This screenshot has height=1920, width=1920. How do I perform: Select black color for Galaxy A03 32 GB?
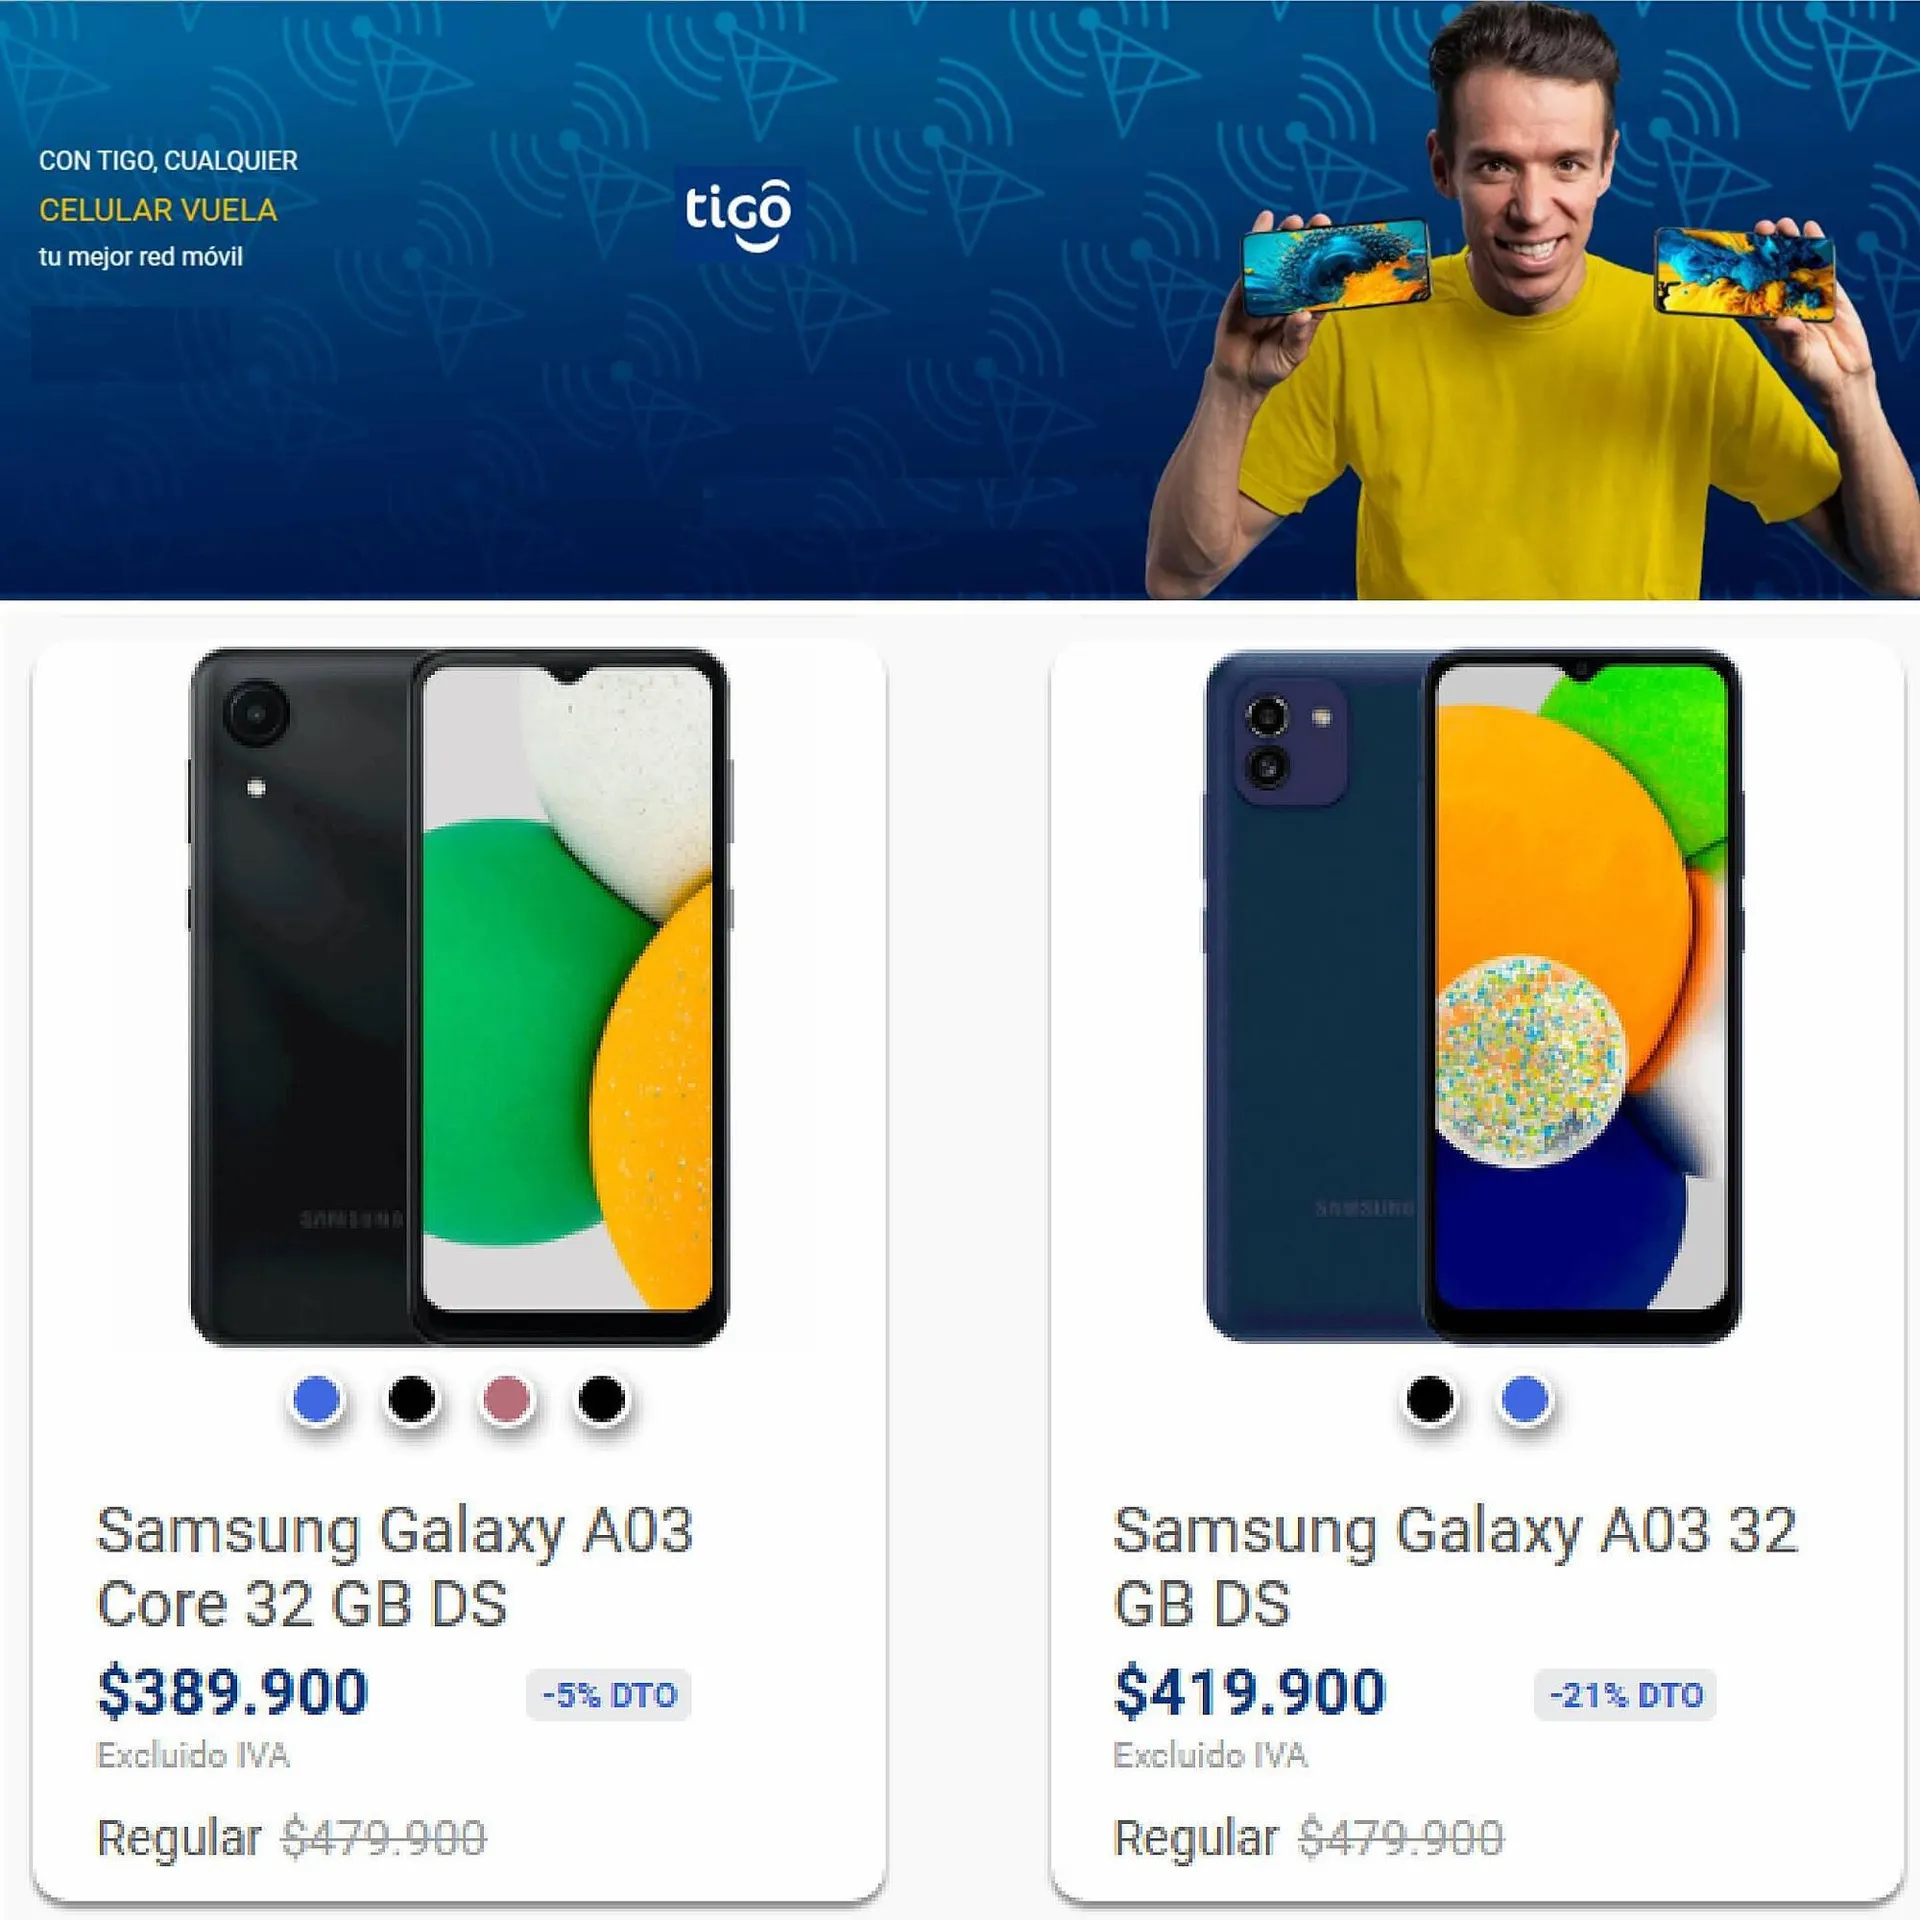pos(1430,1399)
